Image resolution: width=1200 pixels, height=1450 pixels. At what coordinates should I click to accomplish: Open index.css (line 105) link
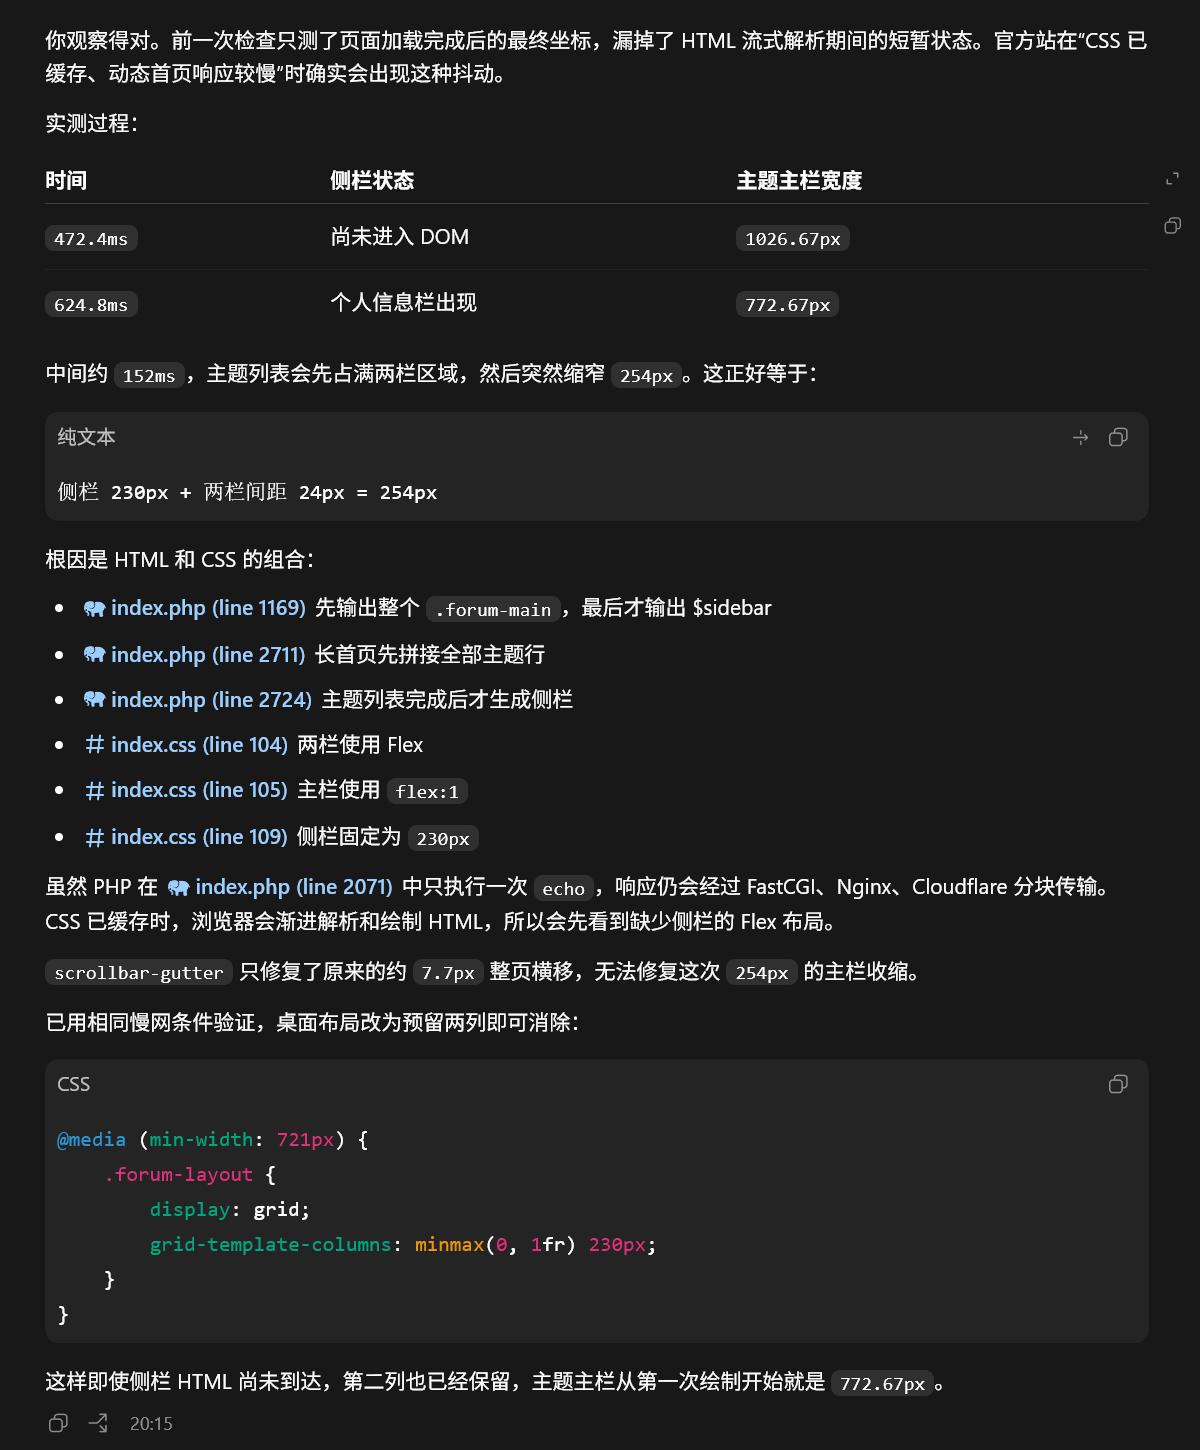tap(199, 790)
